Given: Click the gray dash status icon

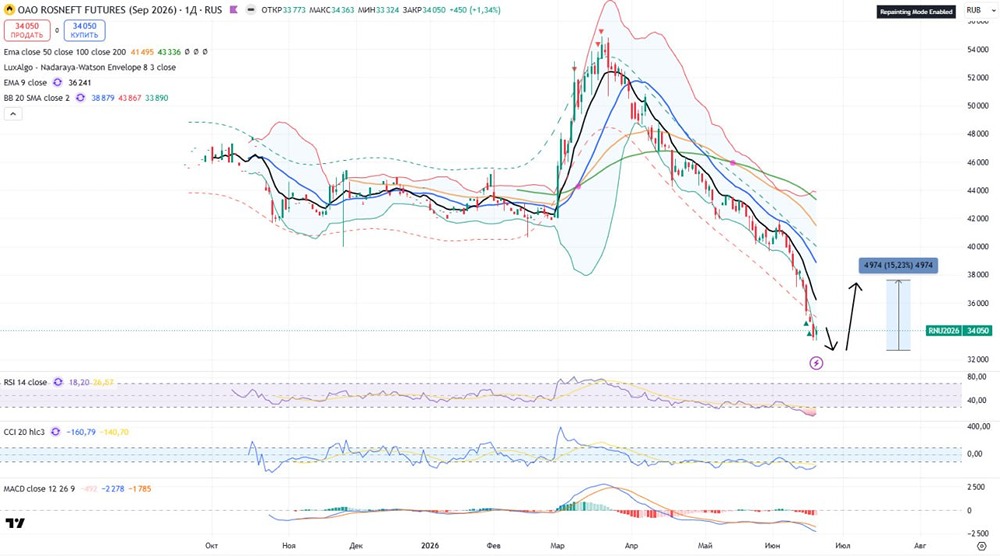Looking at the screenshot, I should point(251,10).
